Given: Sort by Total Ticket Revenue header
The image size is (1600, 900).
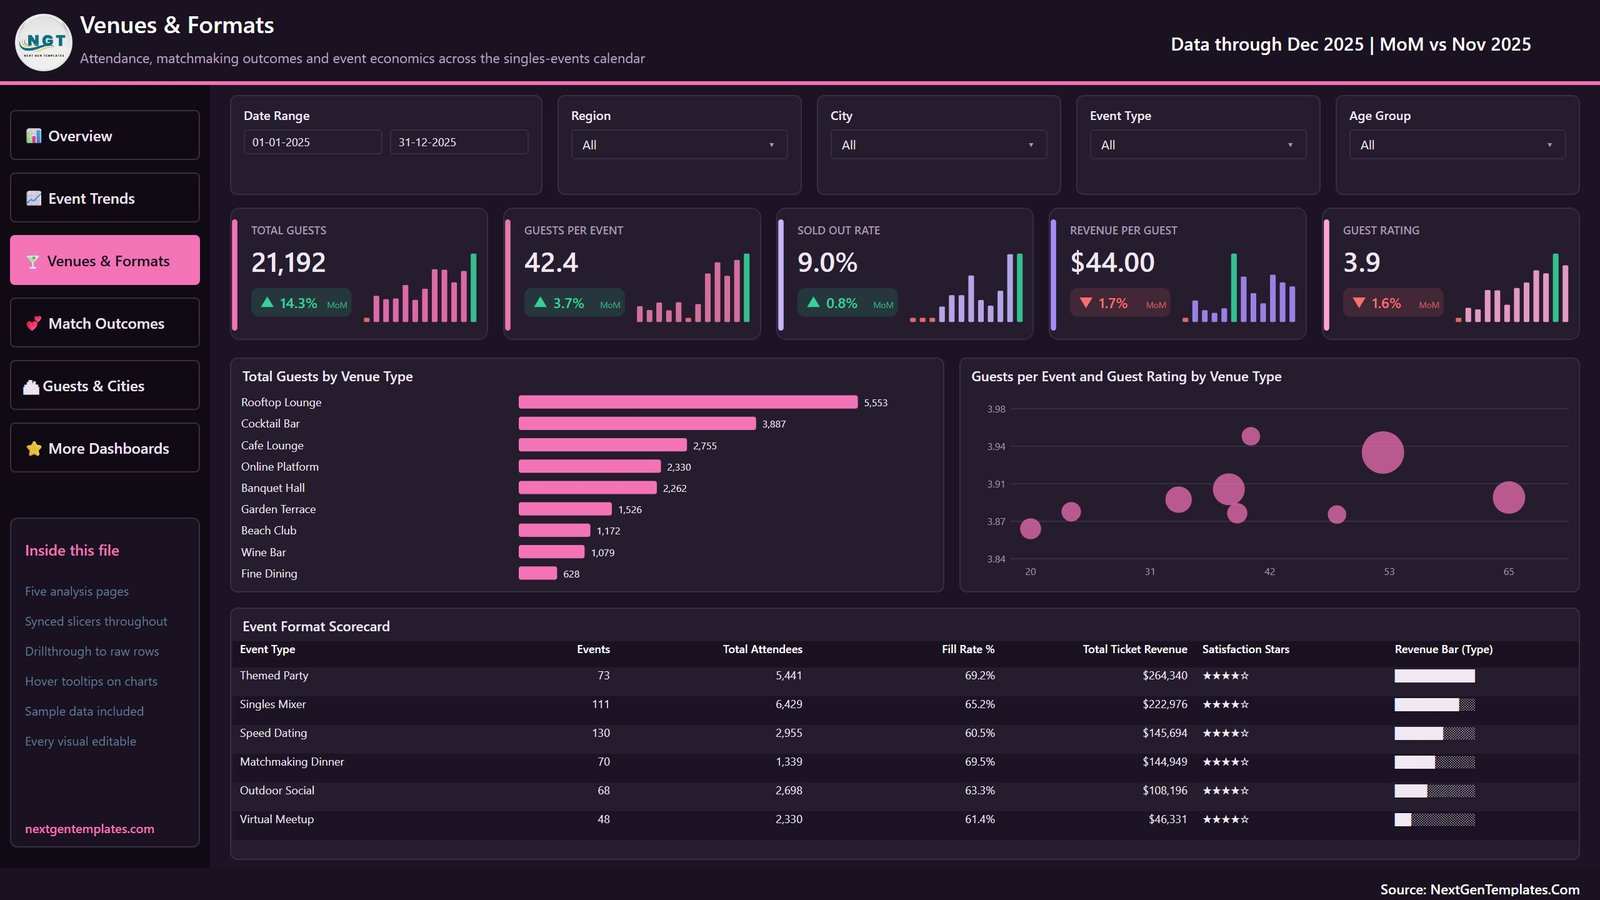Looking at the screenshot, I should (1135, 649).
